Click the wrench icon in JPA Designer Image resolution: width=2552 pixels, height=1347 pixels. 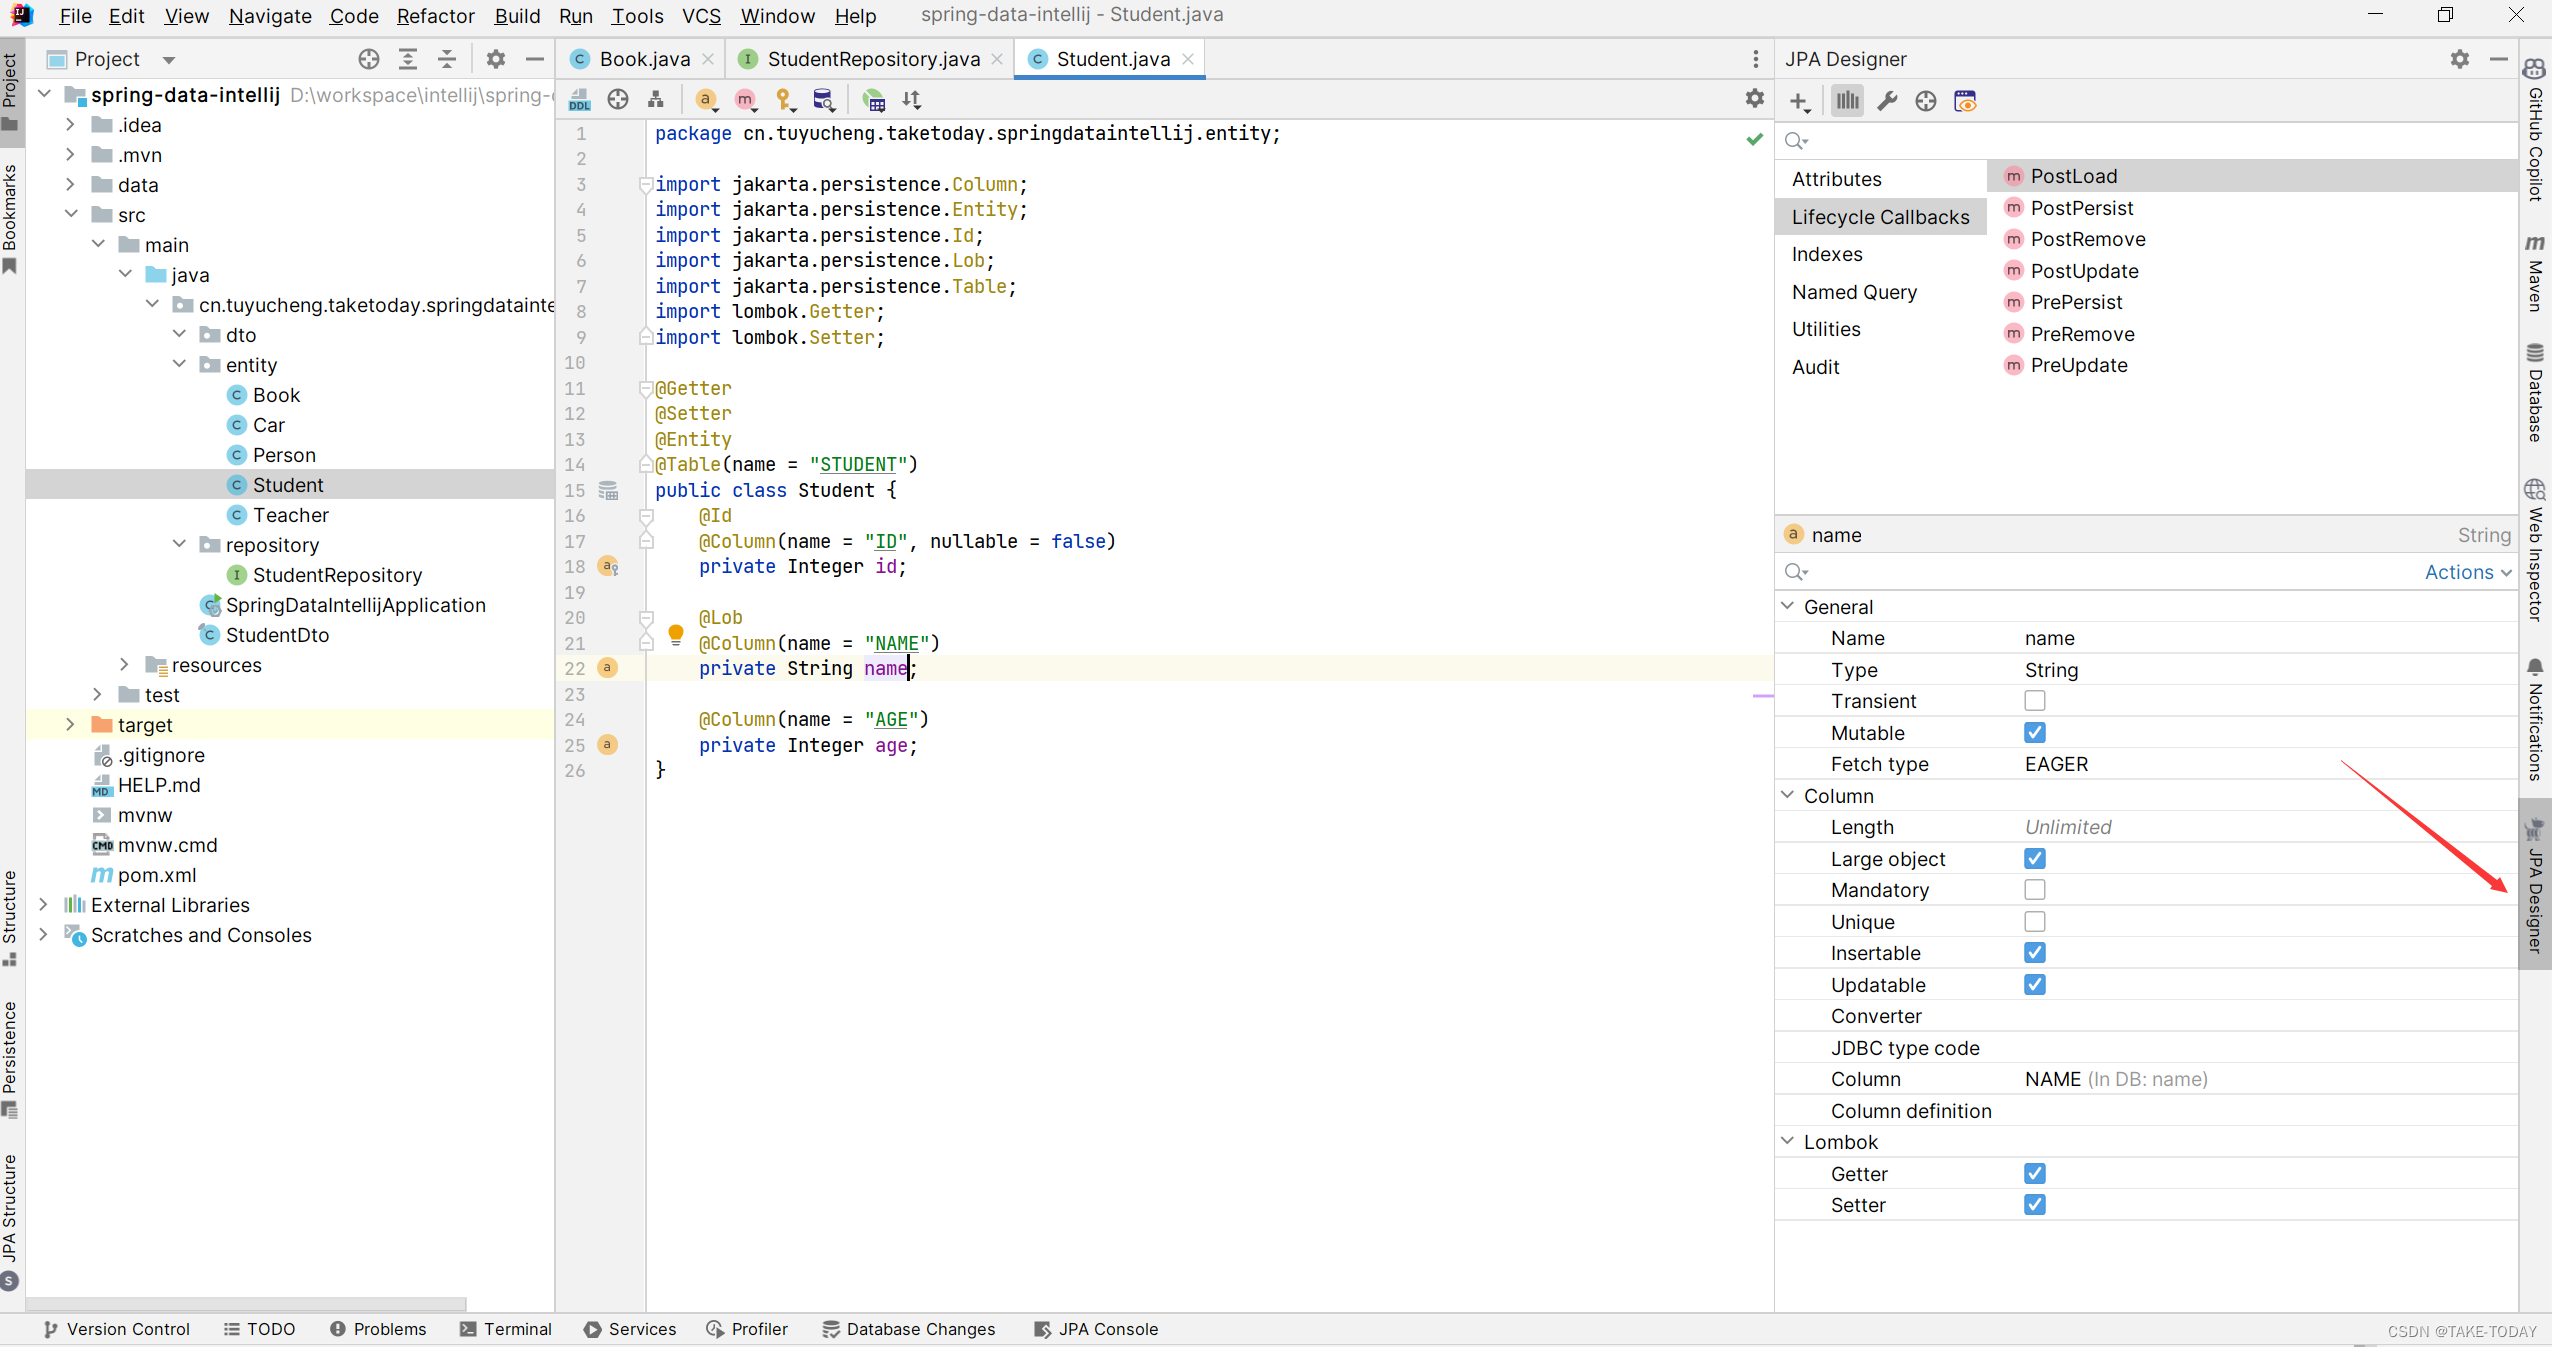(1887, 101)
